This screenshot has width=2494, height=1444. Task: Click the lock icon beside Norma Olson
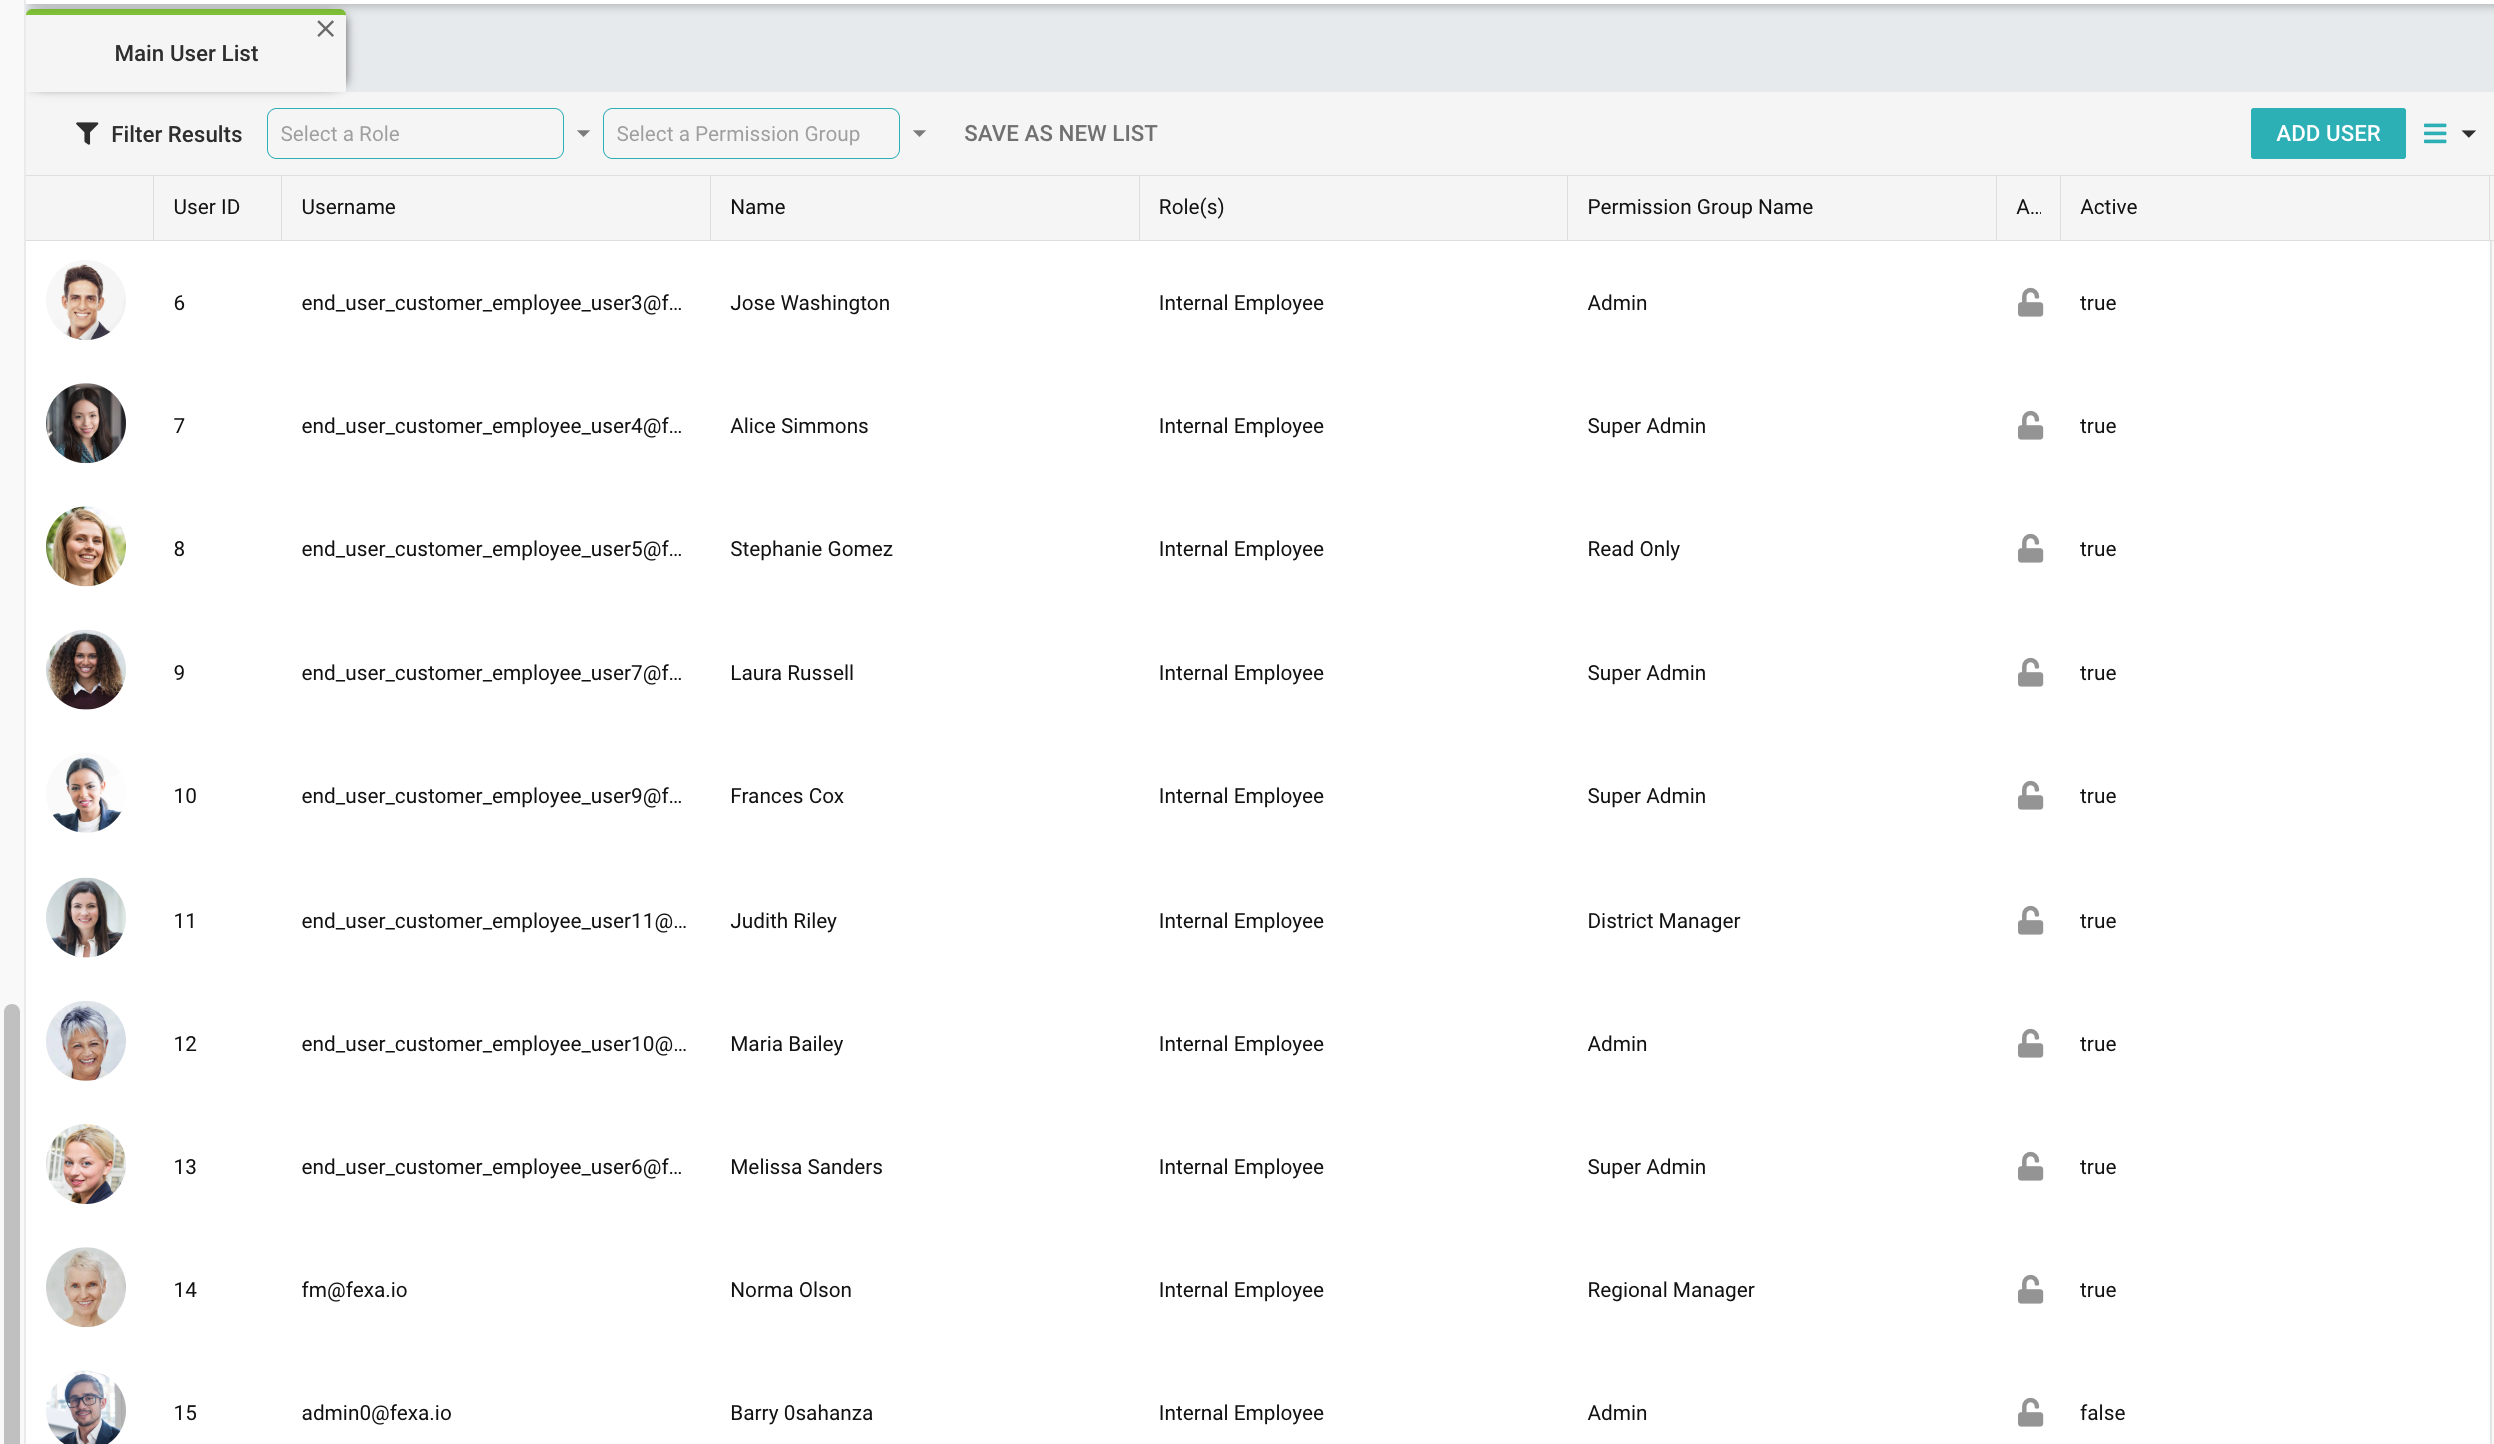(2030, 1289)
